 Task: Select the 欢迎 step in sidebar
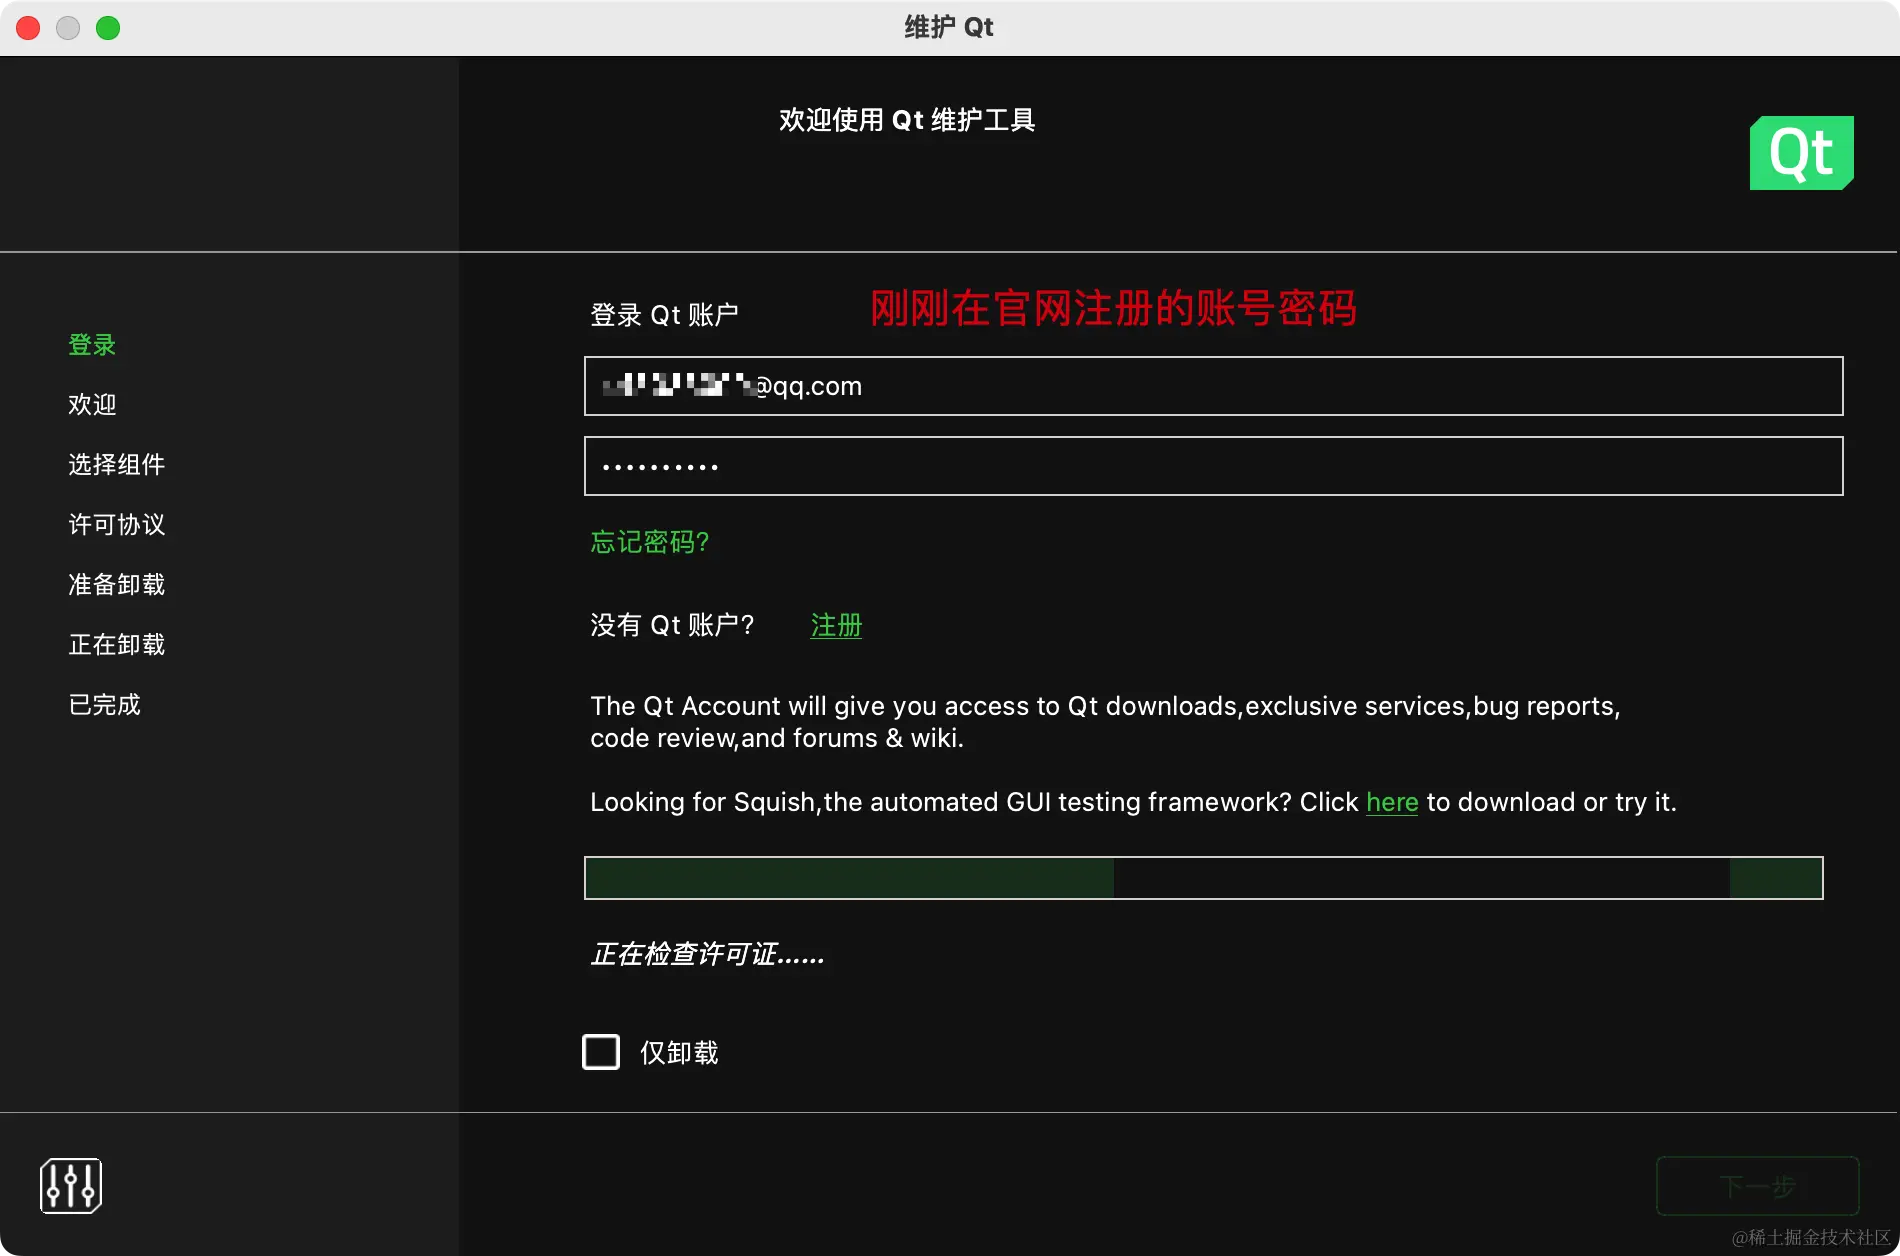tap(92, 405)
